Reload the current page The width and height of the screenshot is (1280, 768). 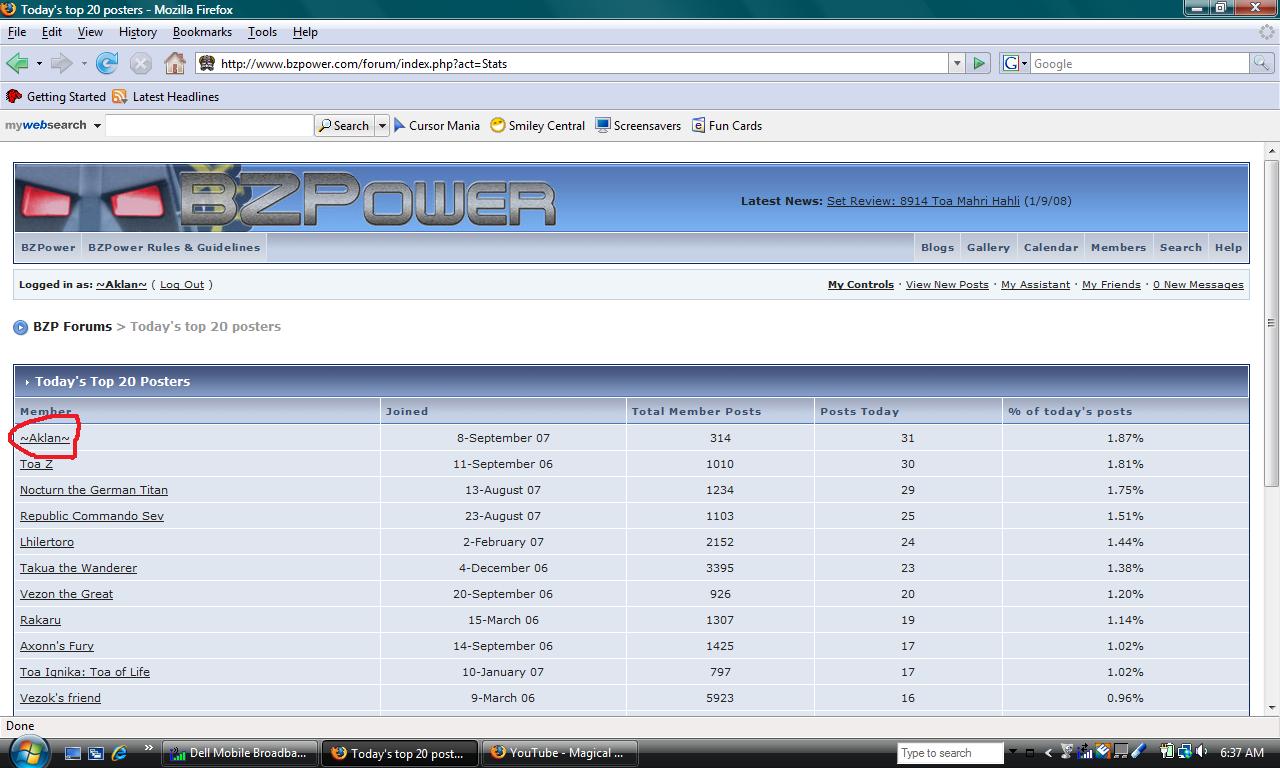(107, 63)
